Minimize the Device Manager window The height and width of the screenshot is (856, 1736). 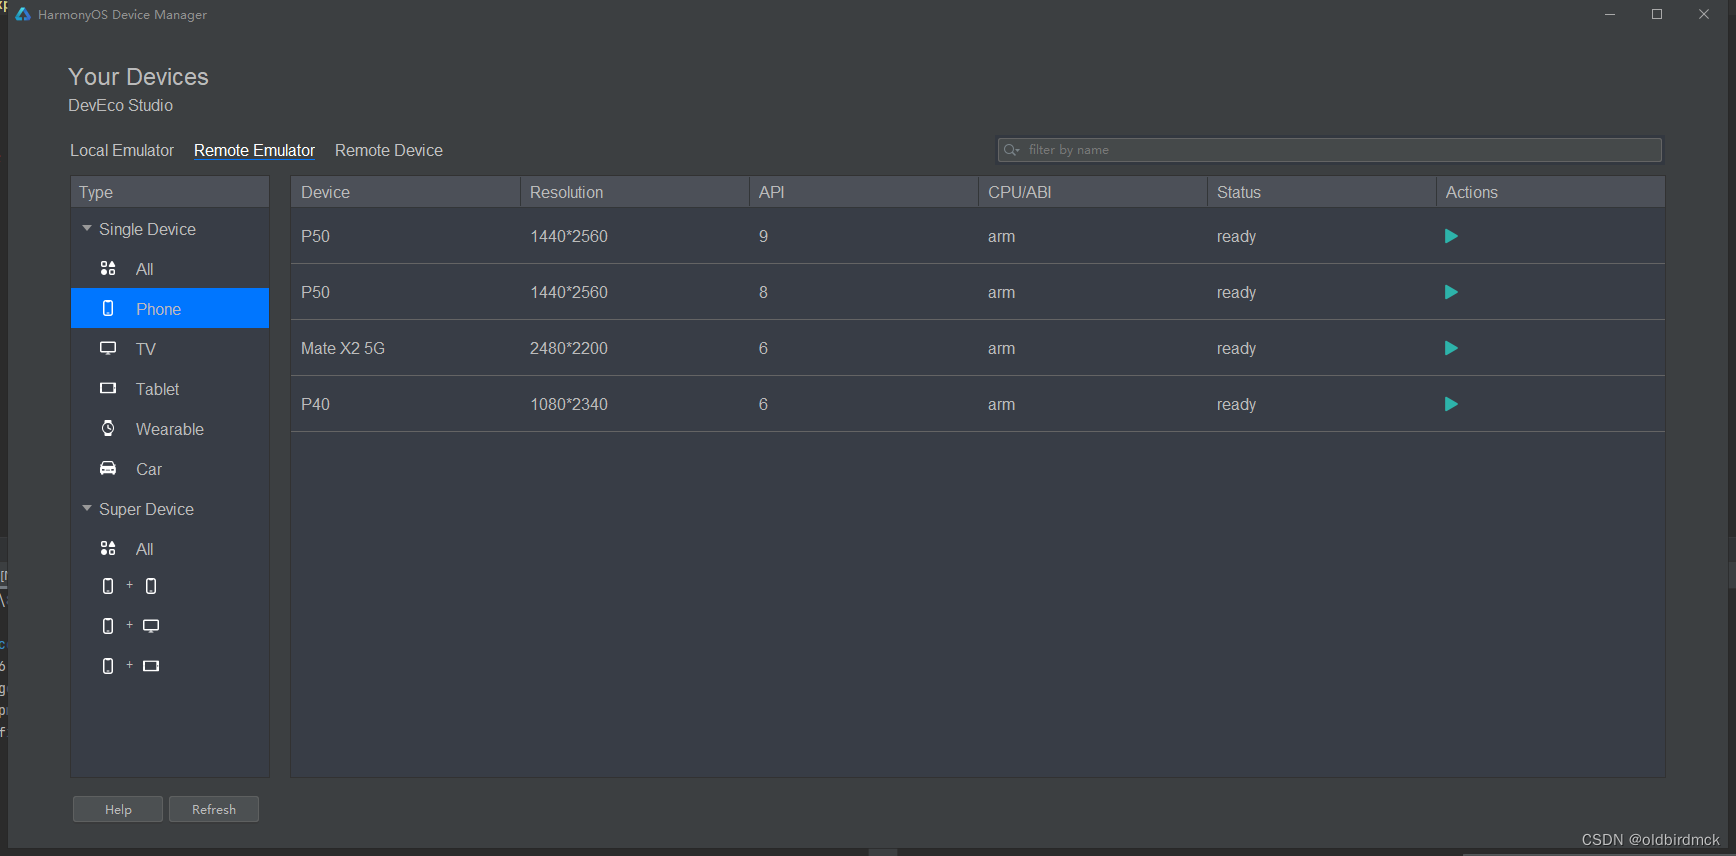pos(1610,14)
